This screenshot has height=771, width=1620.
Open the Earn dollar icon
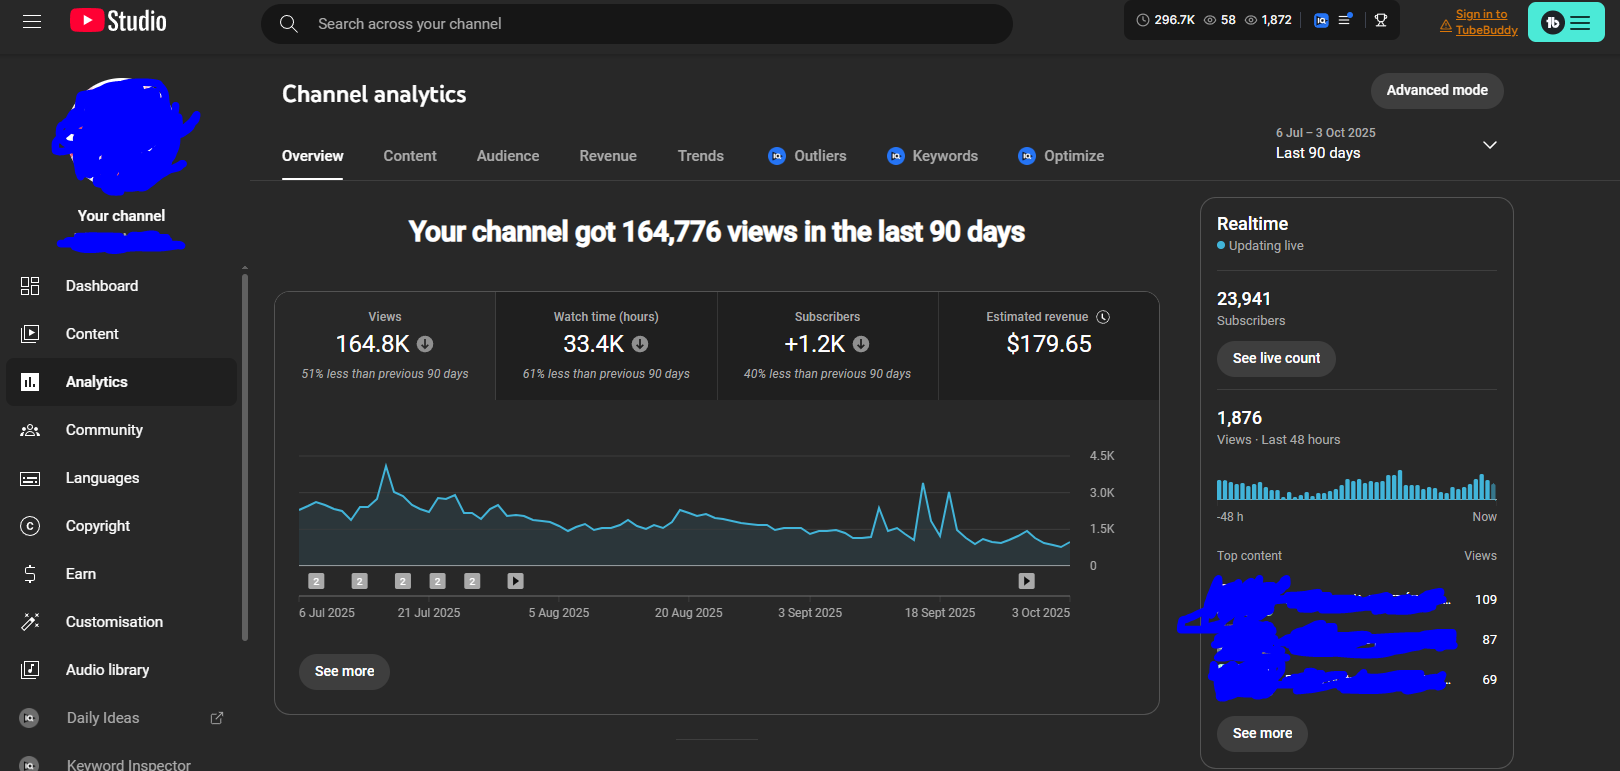(30, 574)
